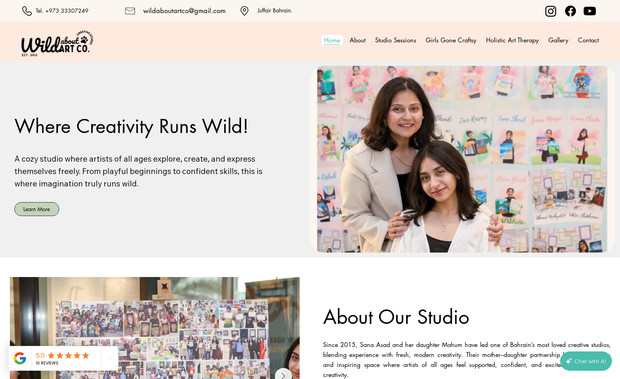This screenshot has height=379, width=620.
Task: Go to the Home menu item
Action: tap(332, 40)
